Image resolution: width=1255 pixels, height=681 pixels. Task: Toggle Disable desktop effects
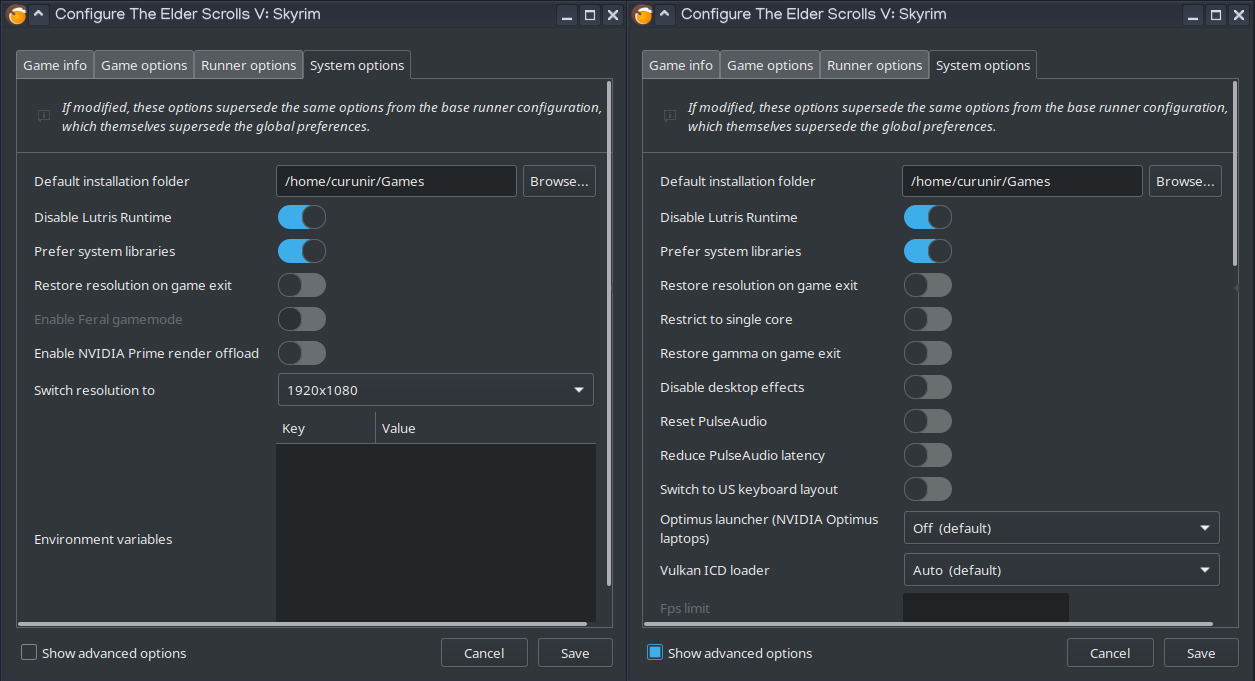coord(928,387)
